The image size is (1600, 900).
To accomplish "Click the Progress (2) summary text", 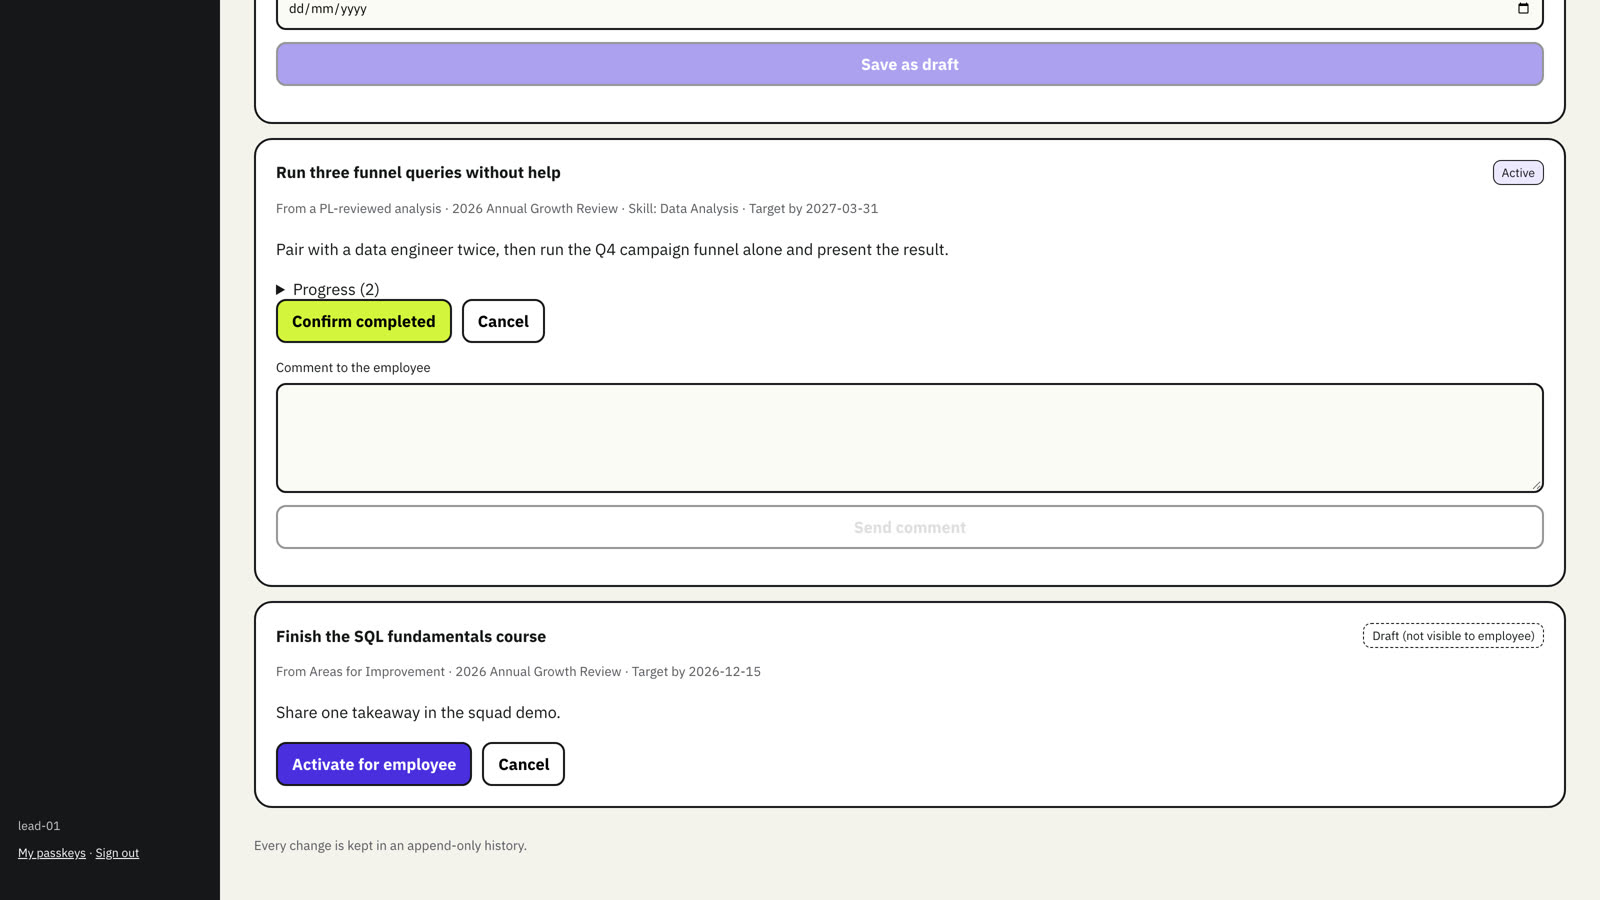I will (336, 290).
